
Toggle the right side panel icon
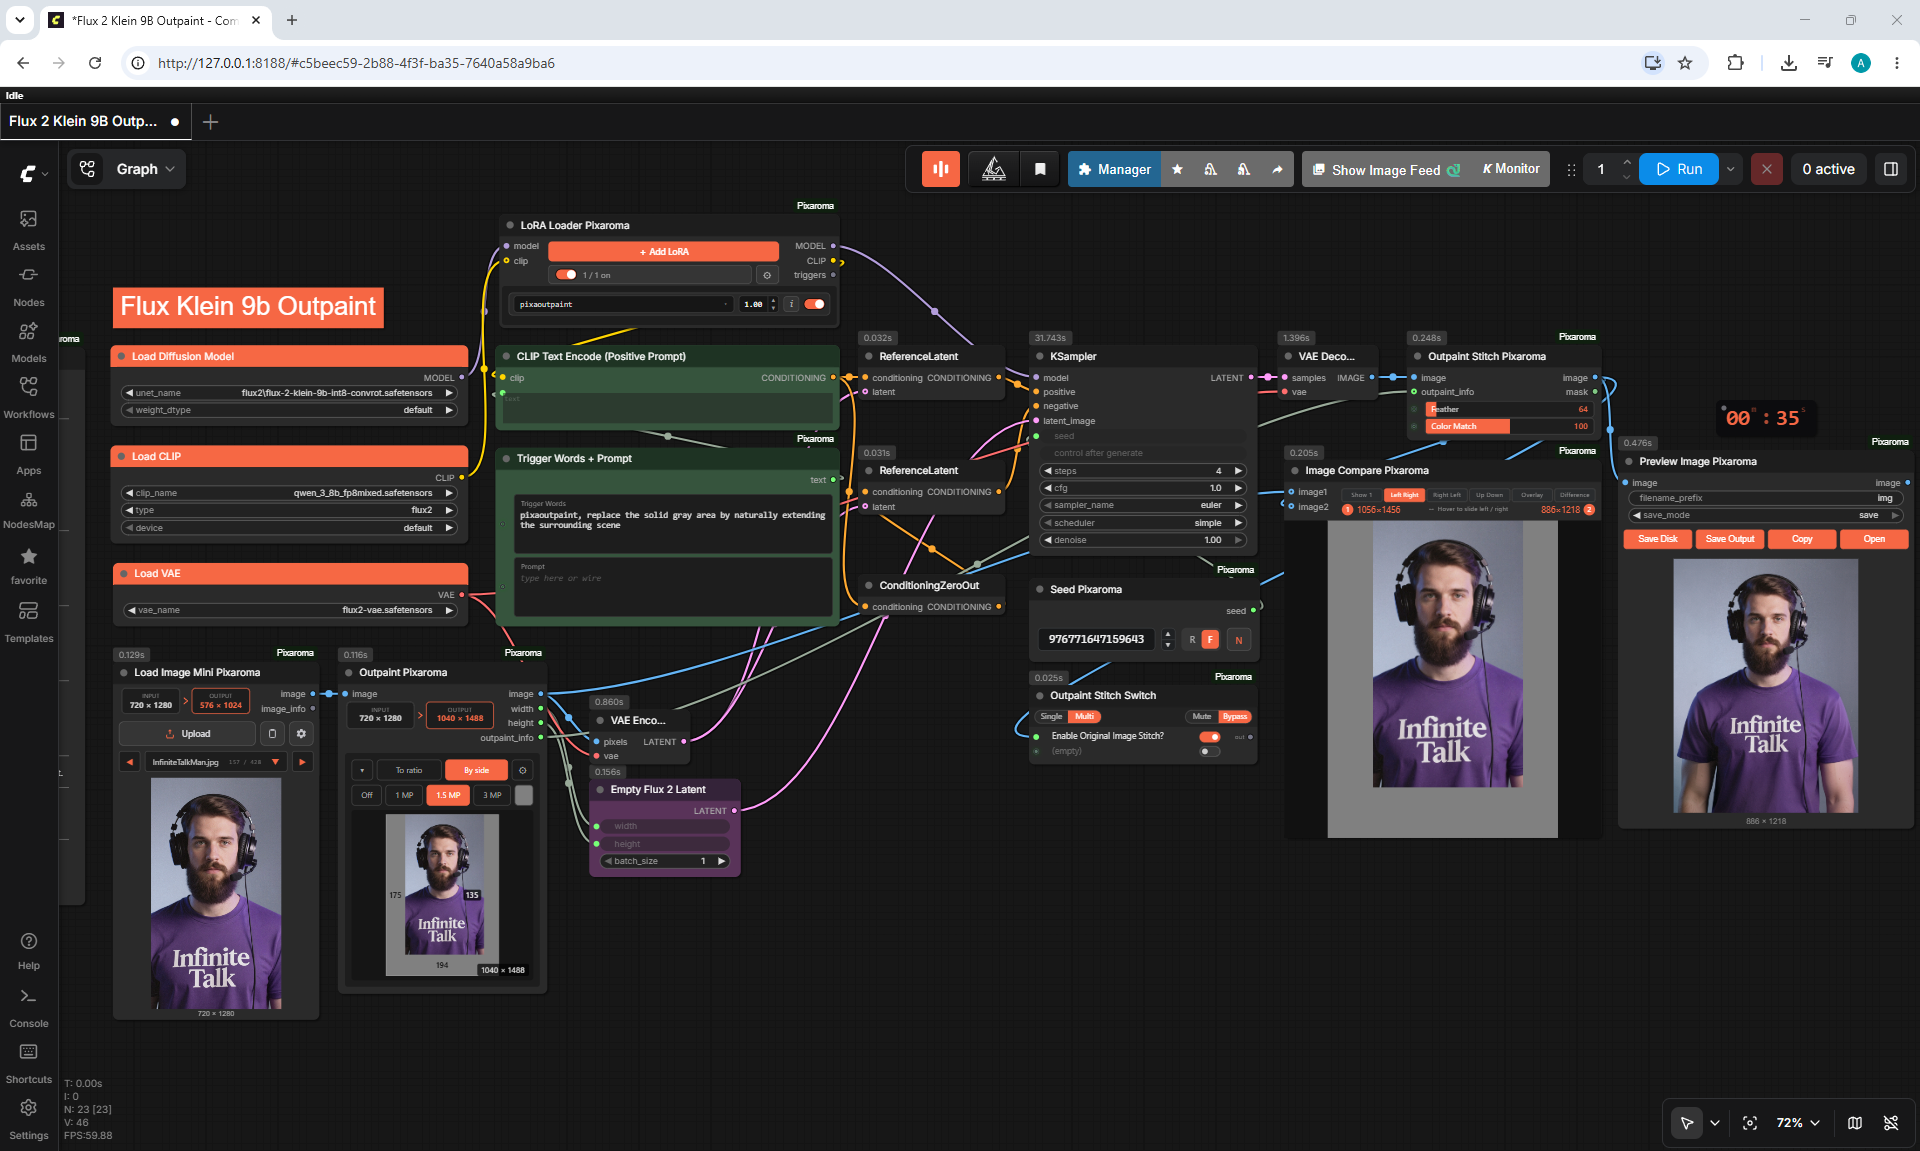(x=1891, y=169)
